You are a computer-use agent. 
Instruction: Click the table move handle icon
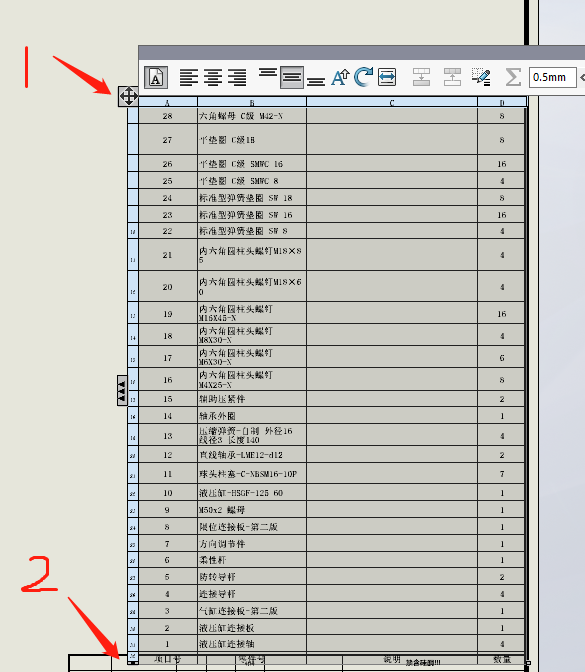click(x=128, y=96)
